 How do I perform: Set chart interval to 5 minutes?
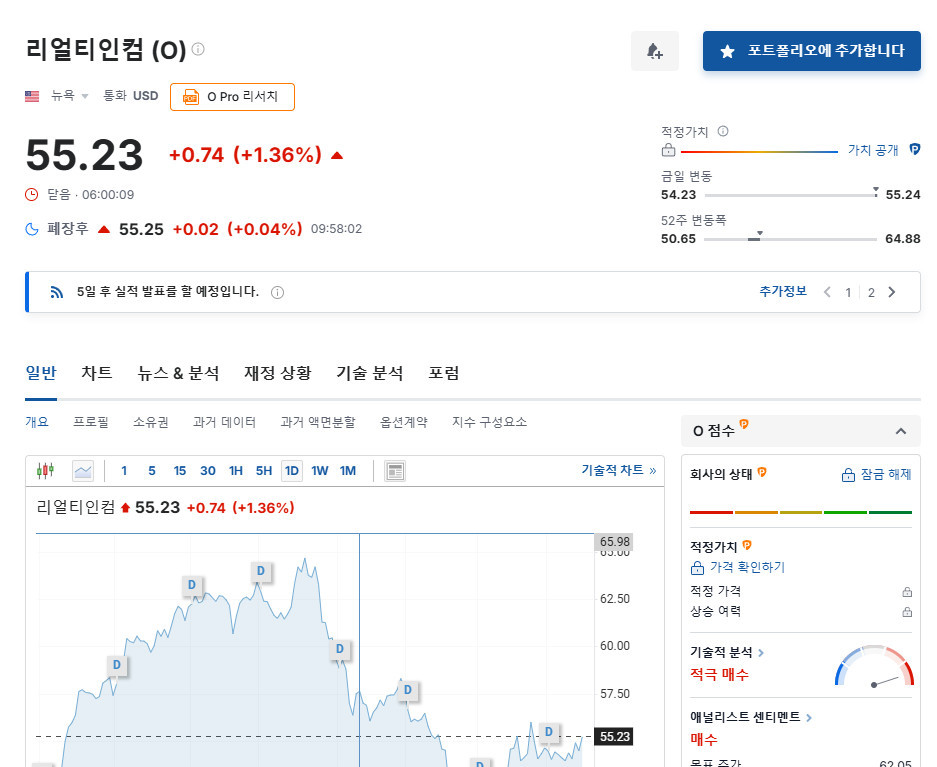pos(152,471)
